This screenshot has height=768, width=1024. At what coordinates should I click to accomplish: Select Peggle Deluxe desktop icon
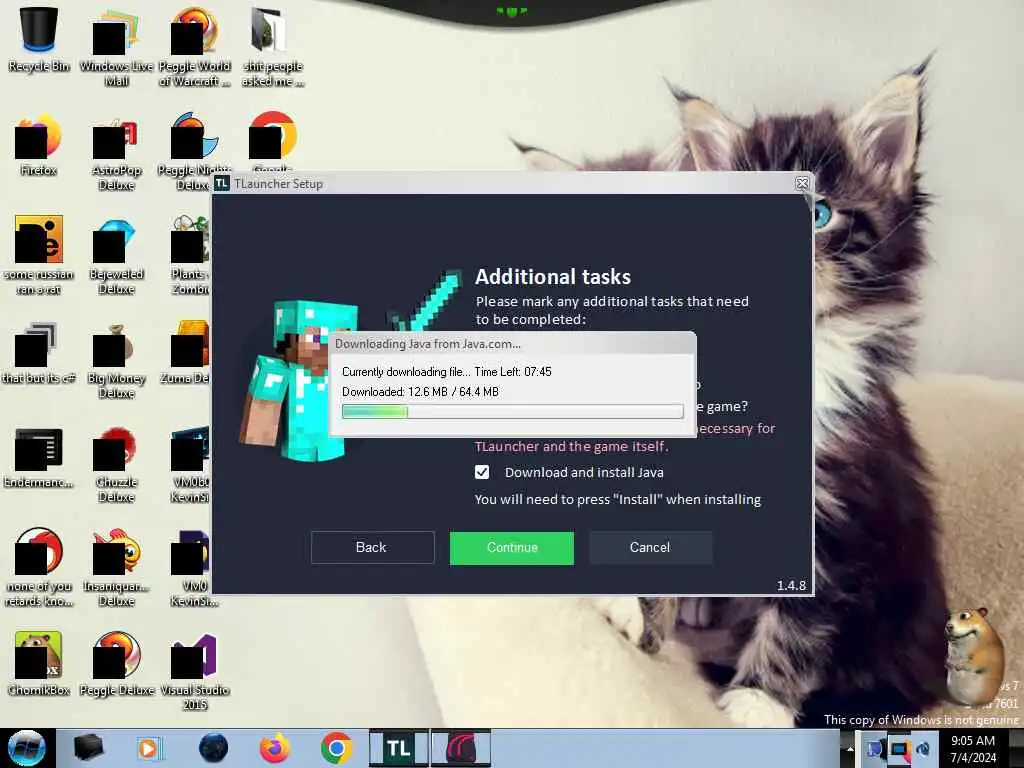tap(116, 664)
